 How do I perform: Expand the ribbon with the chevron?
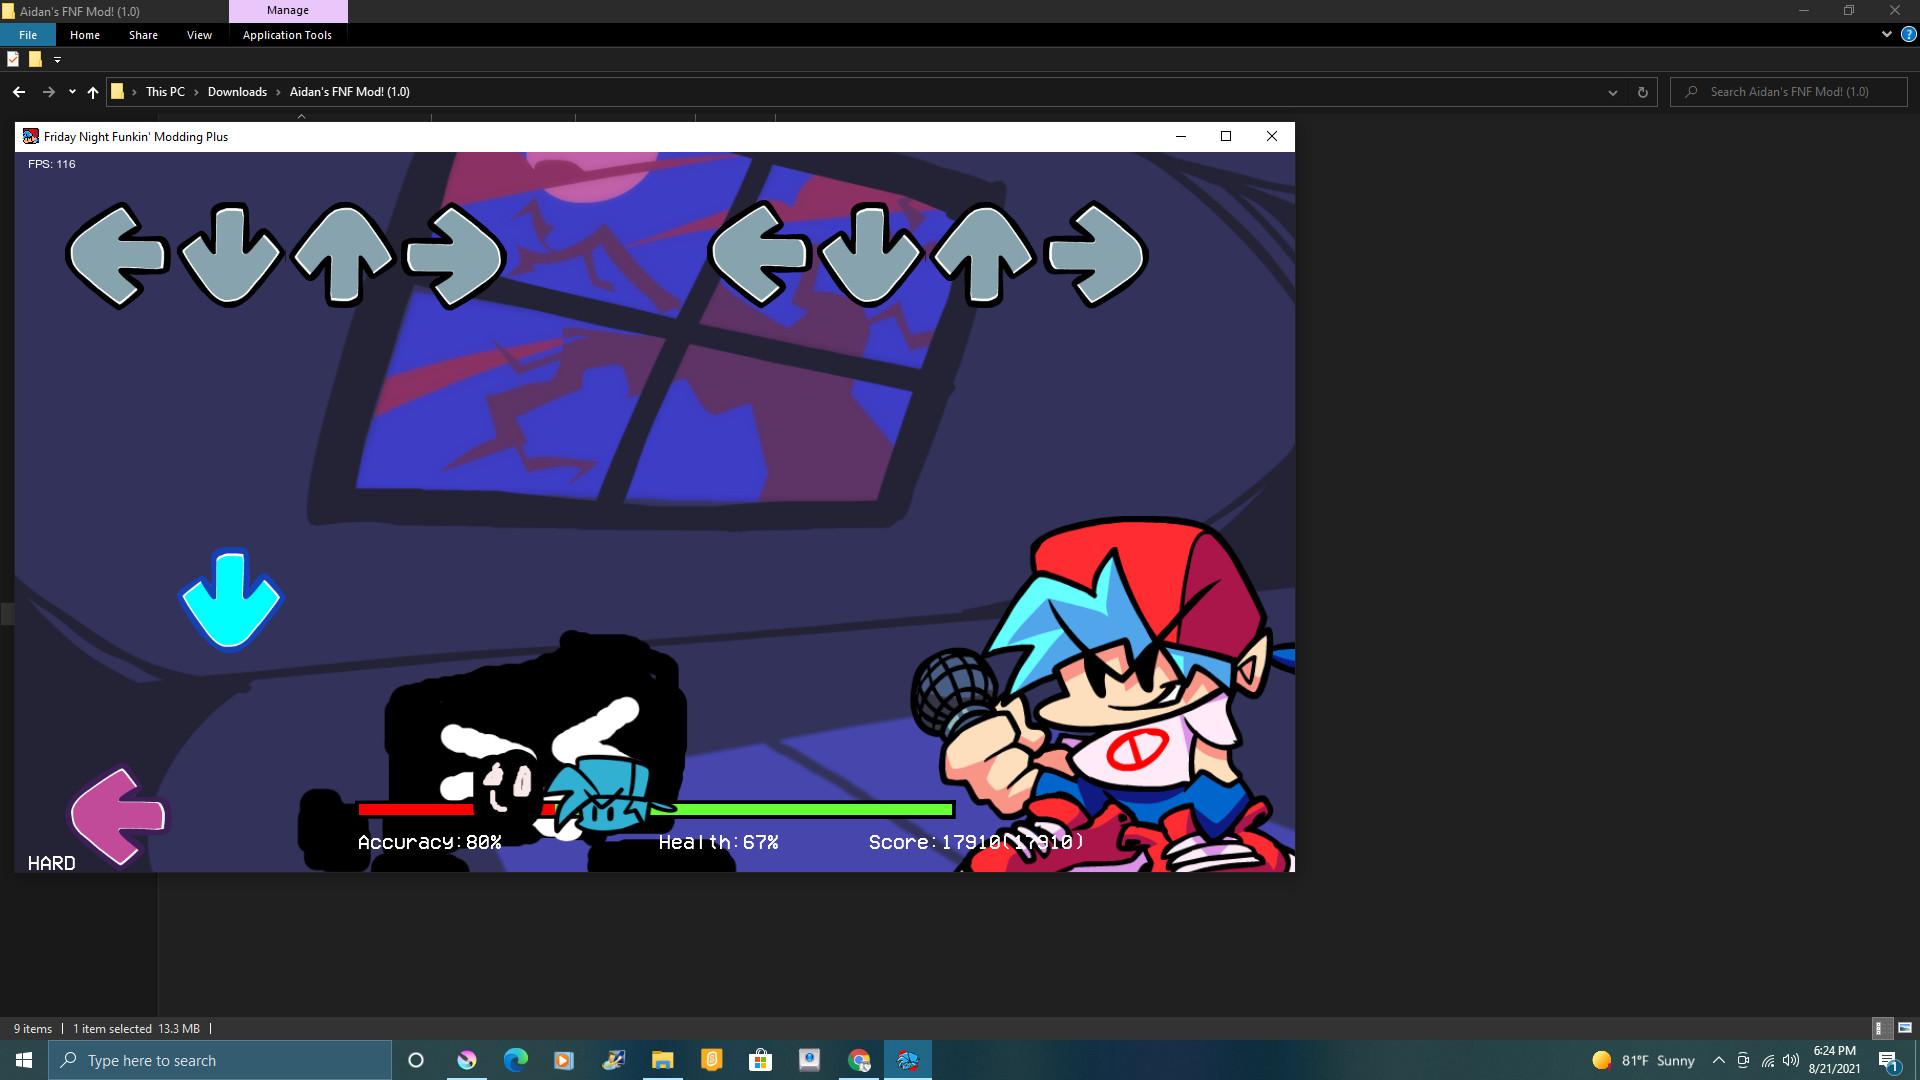pos(1886,34)
